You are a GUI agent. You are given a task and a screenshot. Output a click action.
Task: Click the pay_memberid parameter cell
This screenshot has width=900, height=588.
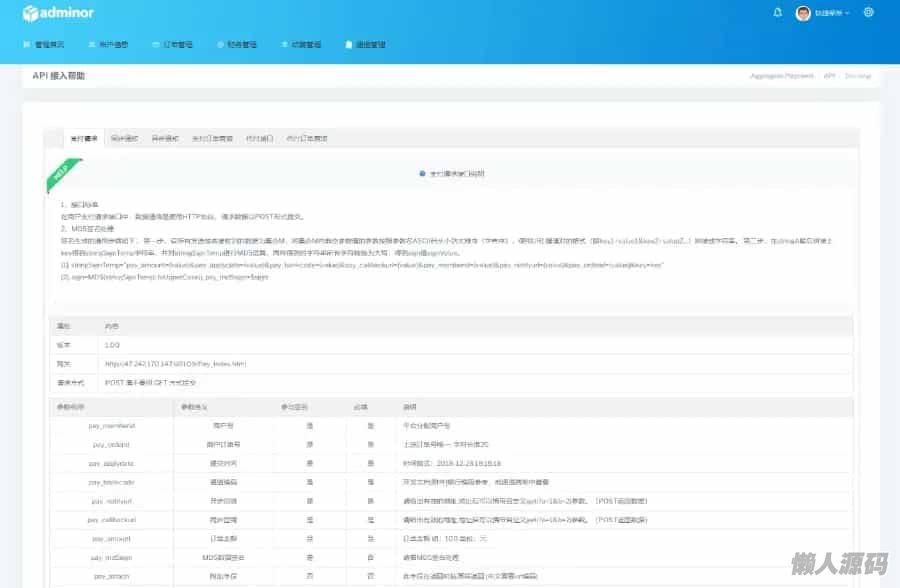pos(112,425)
